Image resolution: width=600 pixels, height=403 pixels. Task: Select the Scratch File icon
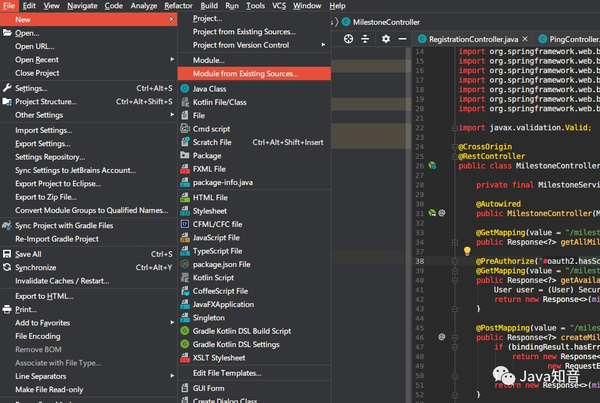coord(185,142)
